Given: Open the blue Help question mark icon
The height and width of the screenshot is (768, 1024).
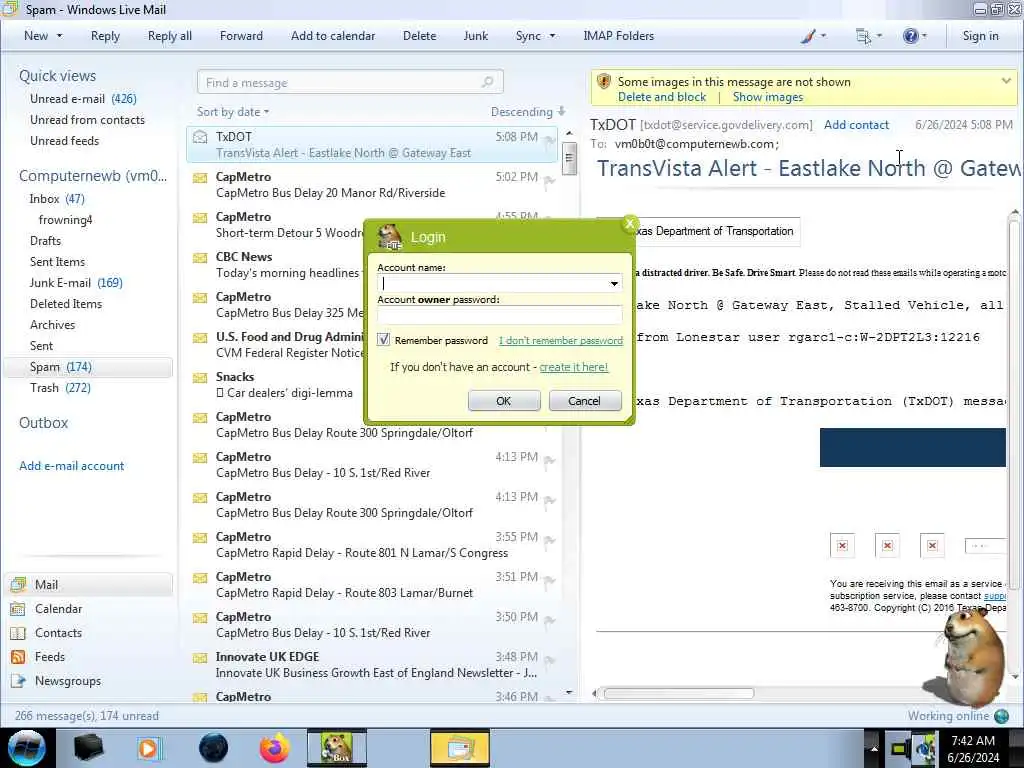Looking at the screenshot, I should click(910, 36).
